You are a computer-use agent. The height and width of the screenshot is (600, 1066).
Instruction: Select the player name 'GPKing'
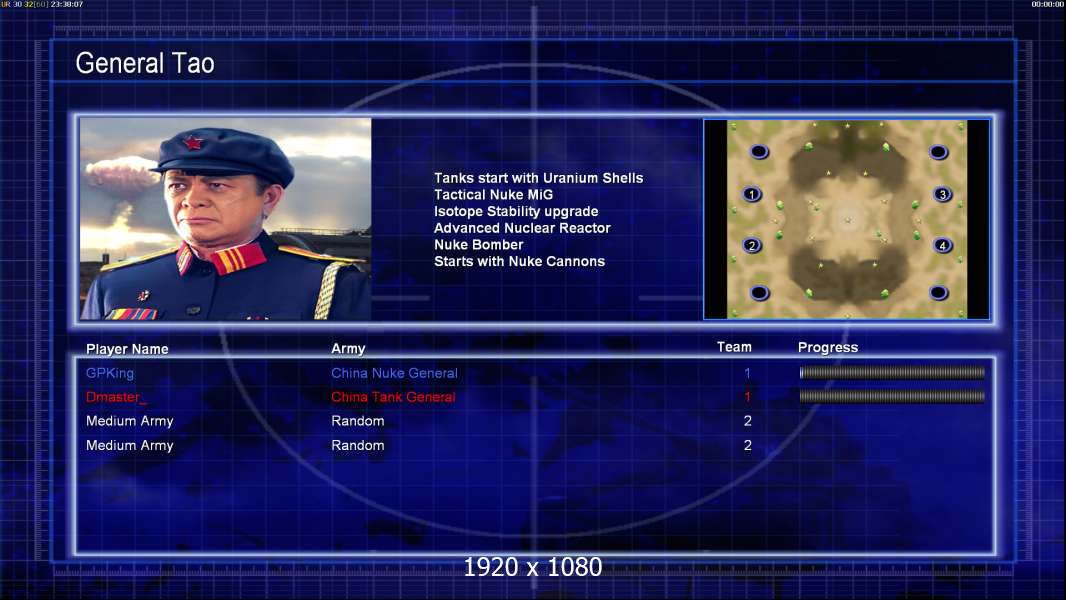coord(109,373)
